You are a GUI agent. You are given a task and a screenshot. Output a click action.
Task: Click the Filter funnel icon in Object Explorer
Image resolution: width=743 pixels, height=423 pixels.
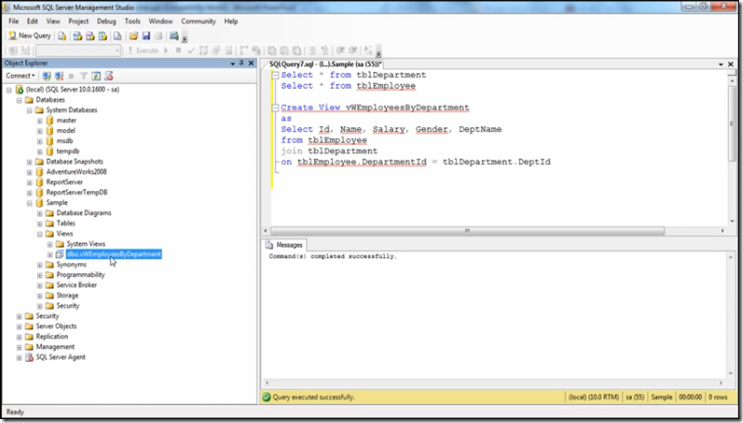point(83,76)
